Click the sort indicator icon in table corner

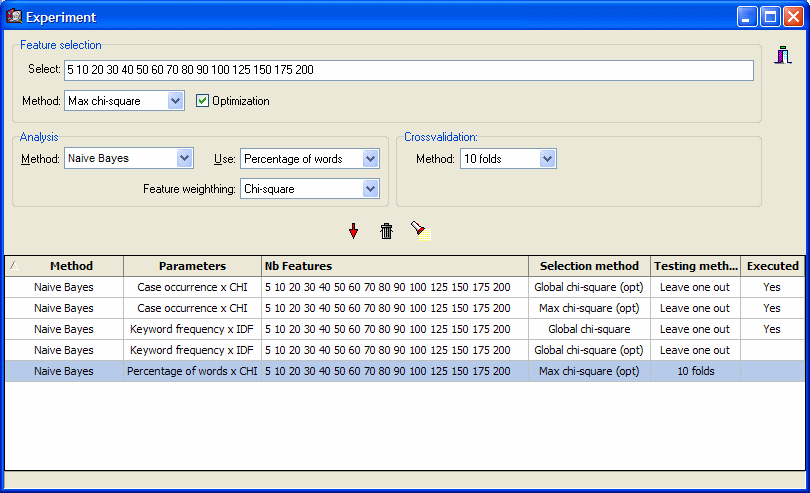click(x=12, y=266)
